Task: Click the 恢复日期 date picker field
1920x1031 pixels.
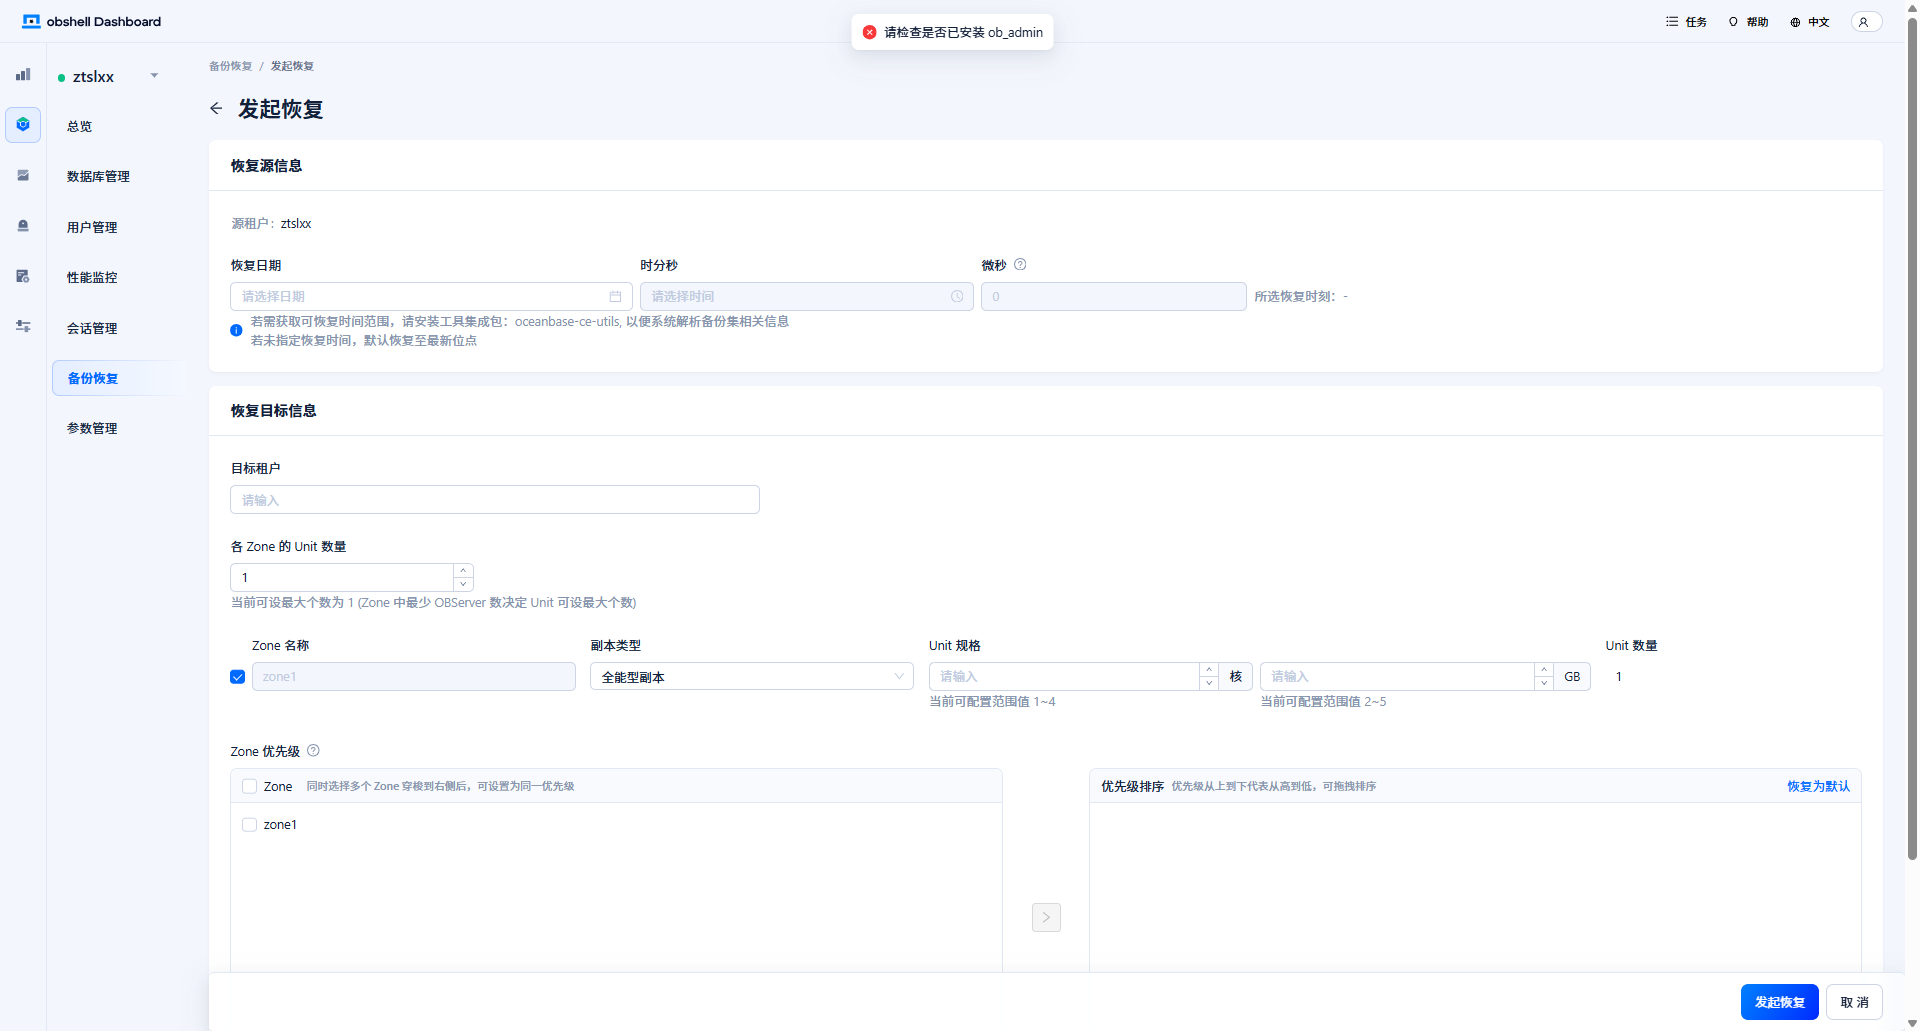Action: pyautogui.click(x=431, y=297)
